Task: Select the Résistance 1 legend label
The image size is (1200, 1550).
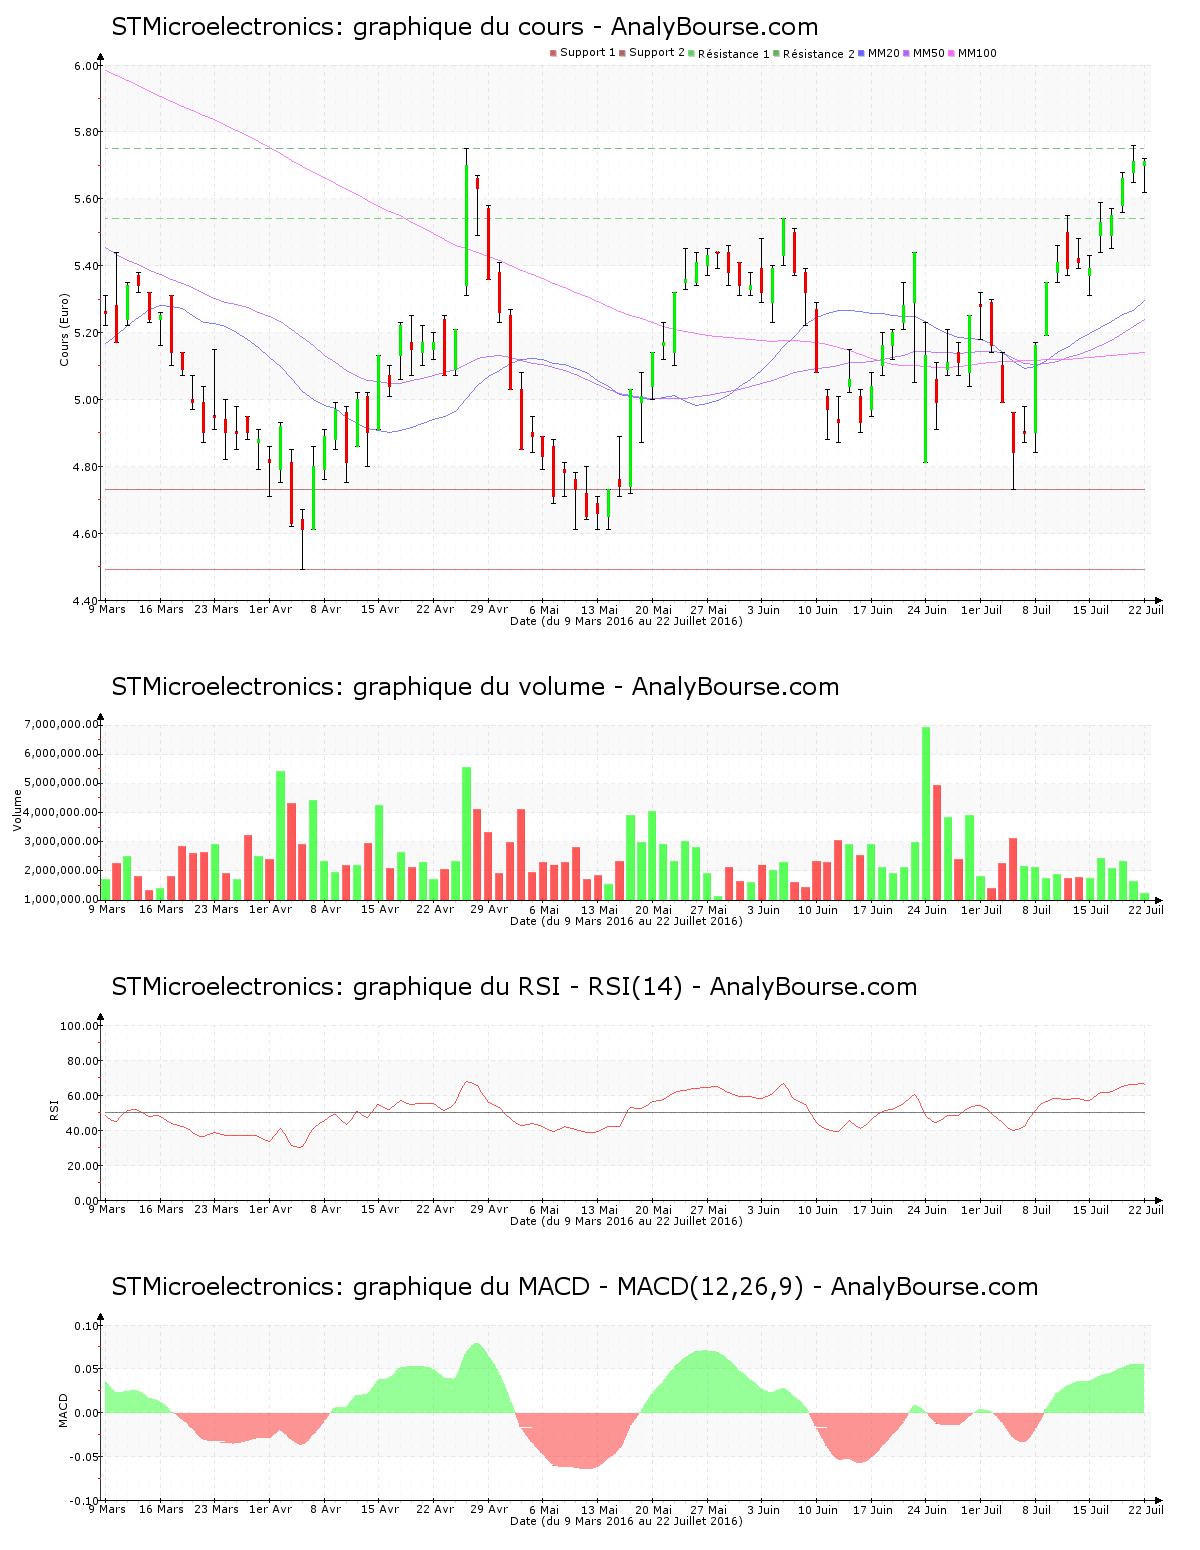Action: pyautogui.click(x=734, y=54)
